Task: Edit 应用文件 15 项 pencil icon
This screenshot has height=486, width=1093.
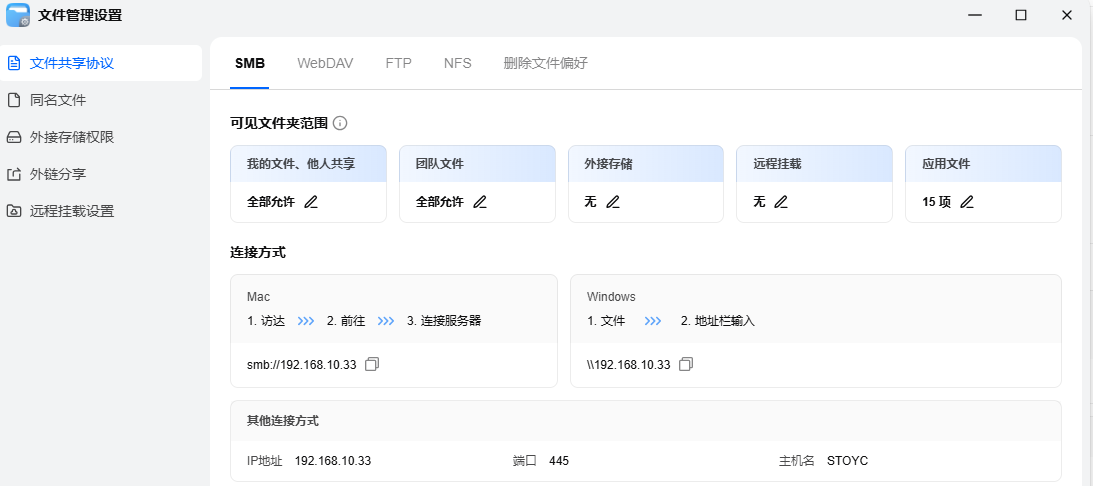Action: pos(966,202)
